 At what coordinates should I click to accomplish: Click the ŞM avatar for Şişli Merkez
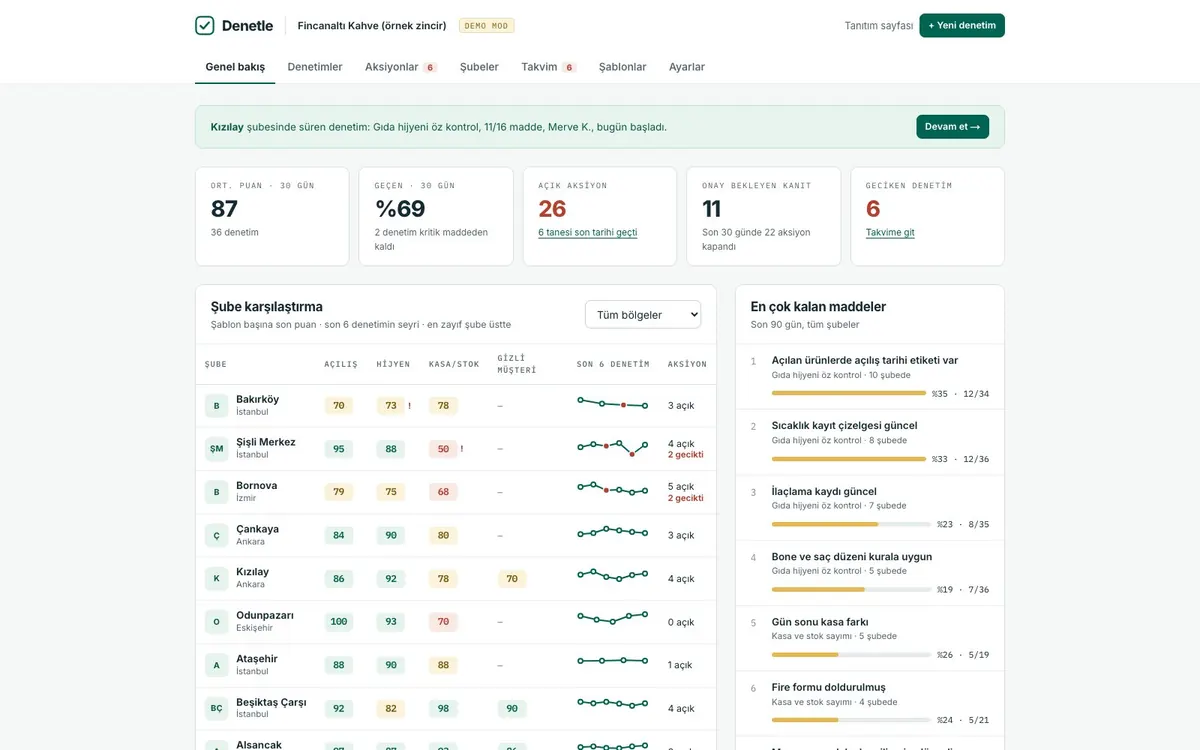pos(216,449)
